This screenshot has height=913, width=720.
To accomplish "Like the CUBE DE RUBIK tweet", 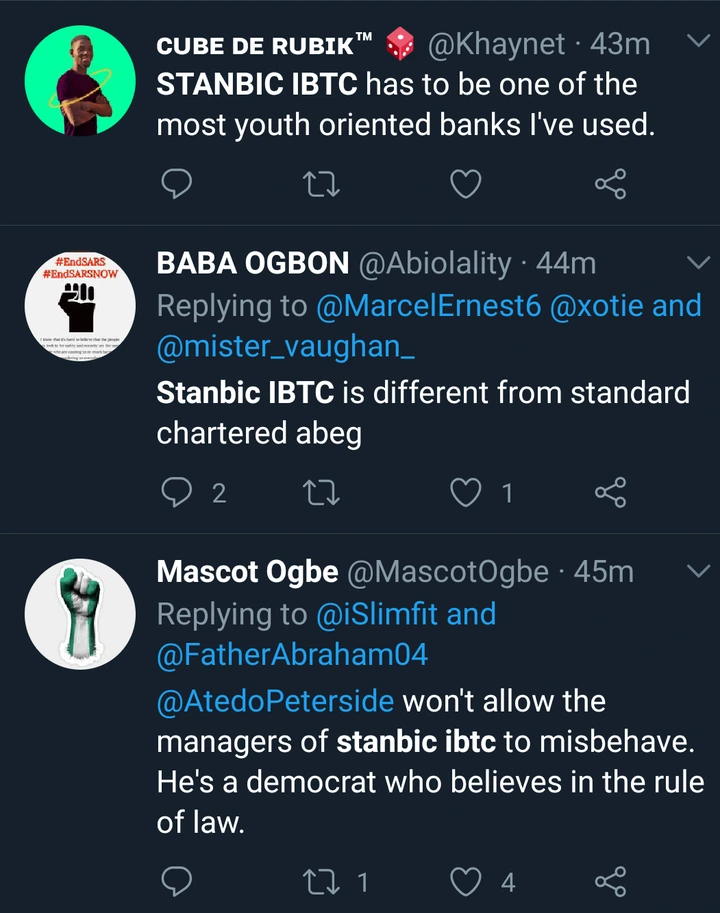I will tap(466, 184).
